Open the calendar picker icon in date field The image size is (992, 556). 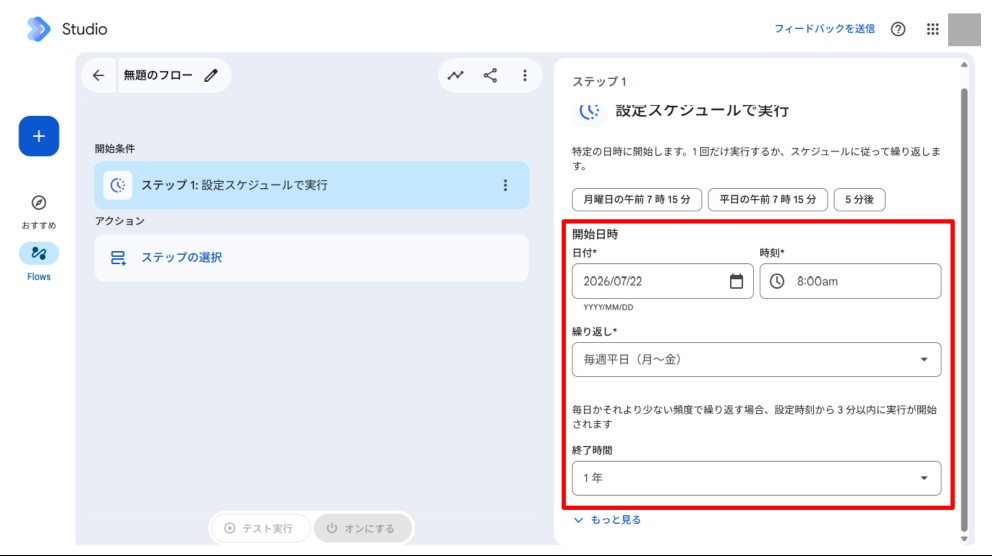pyautogui.click(x=736, y=281)
